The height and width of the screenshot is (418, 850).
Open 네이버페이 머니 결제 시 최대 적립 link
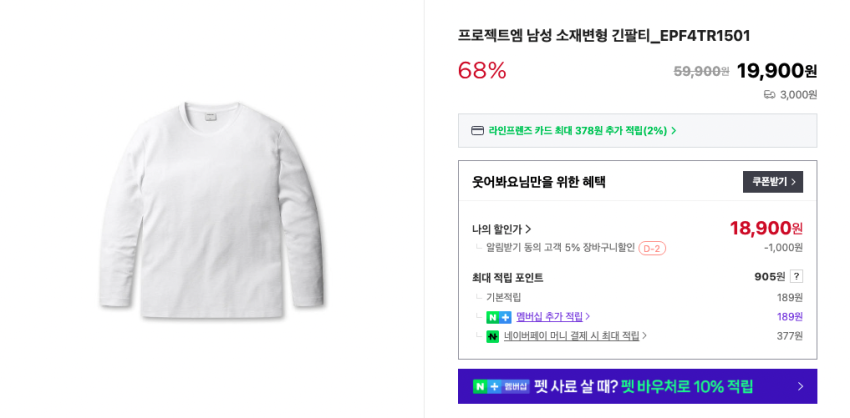pyautogui.click(x=571, y=336)
